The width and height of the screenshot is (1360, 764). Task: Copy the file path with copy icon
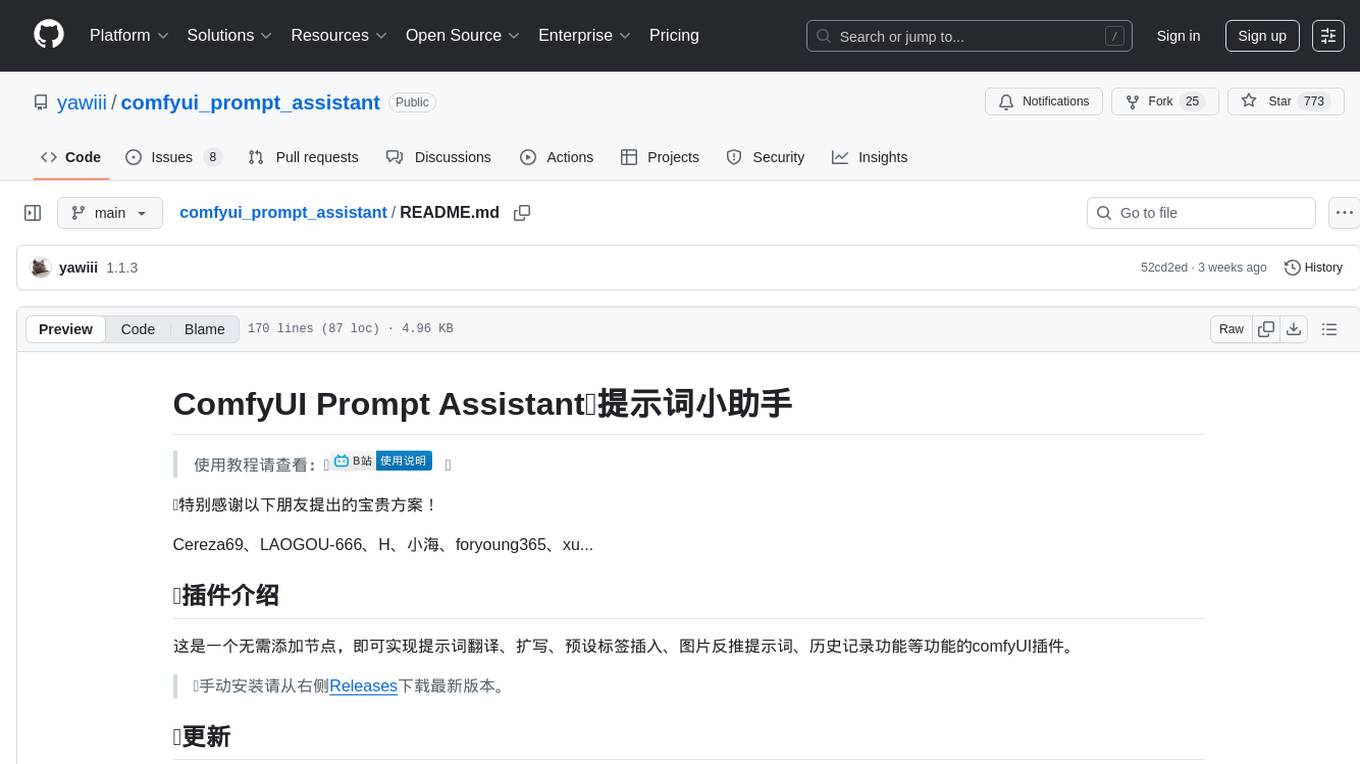(x=522, y=212)
